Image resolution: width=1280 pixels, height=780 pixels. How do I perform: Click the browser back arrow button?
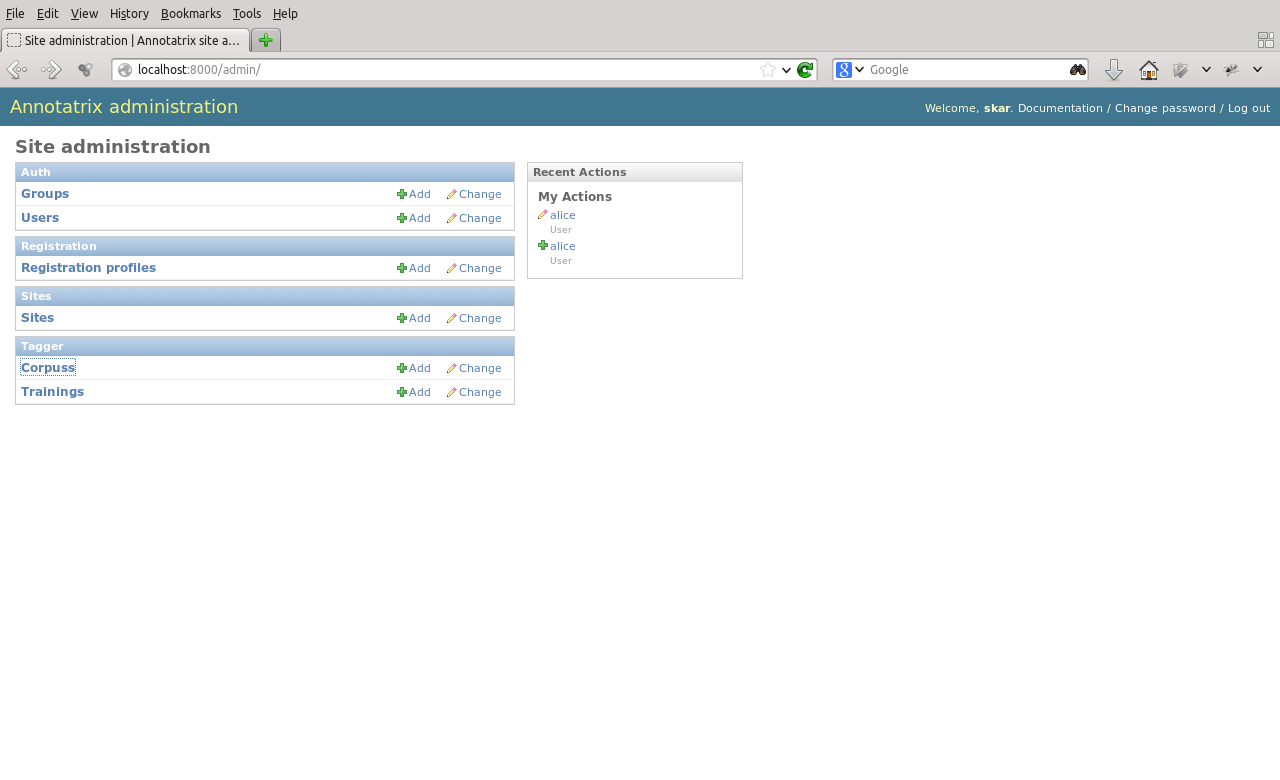[x=17, y=70]
